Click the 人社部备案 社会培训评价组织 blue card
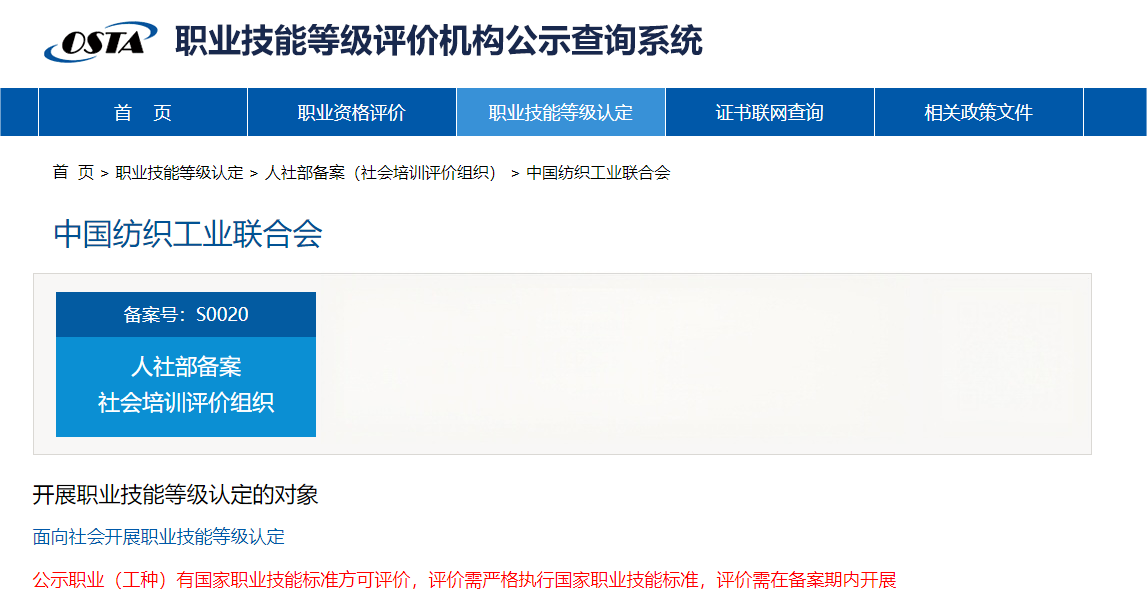The image size is (1147, 615). (186, 386)
